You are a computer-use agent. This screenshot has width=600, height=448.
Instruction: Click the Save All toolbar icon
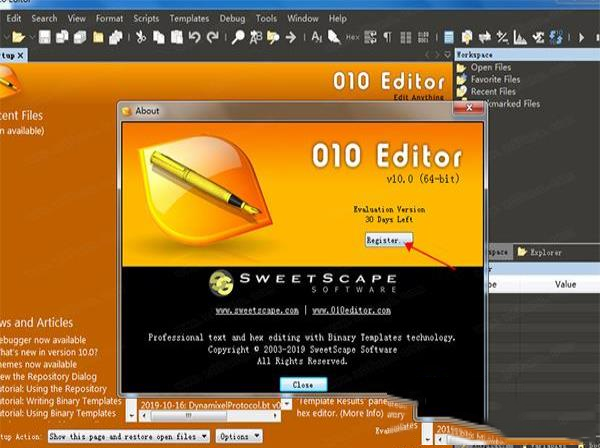(x=80, y=37)
